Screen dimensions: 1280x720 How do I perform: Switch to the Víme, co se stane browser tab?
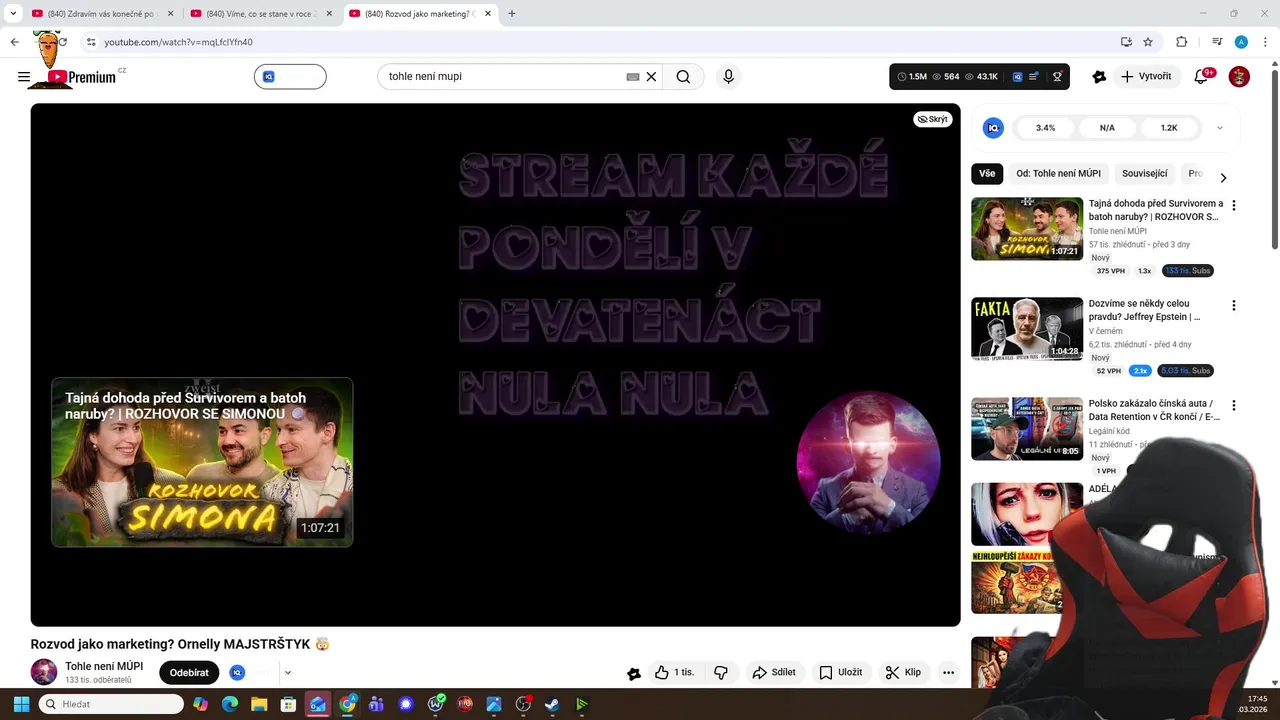(x=261, y=14)
